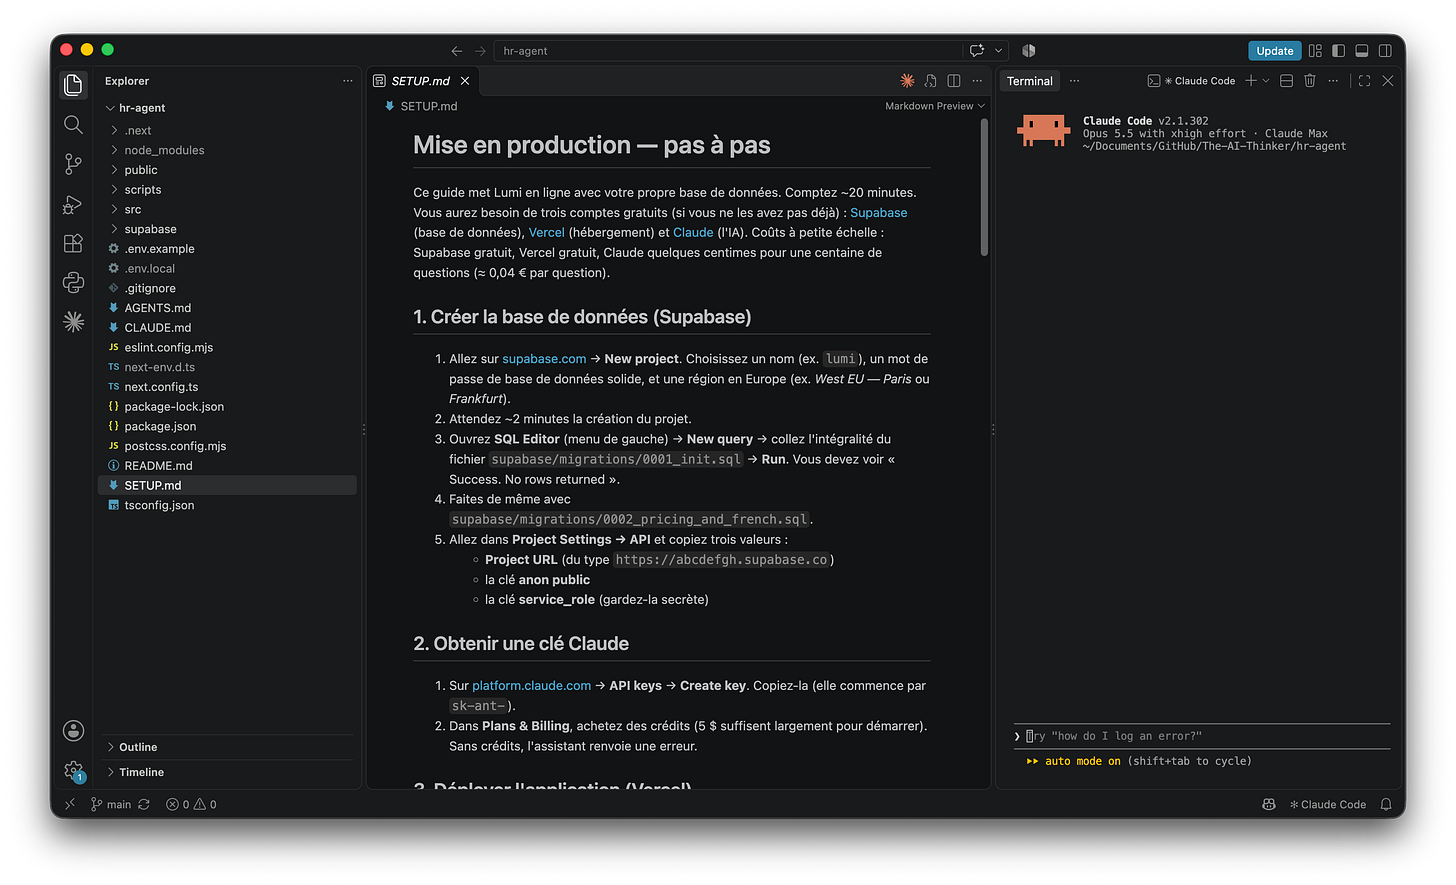Split the terminal panel
Screen dimensions: 1456x885
[x=1287, y=81]
